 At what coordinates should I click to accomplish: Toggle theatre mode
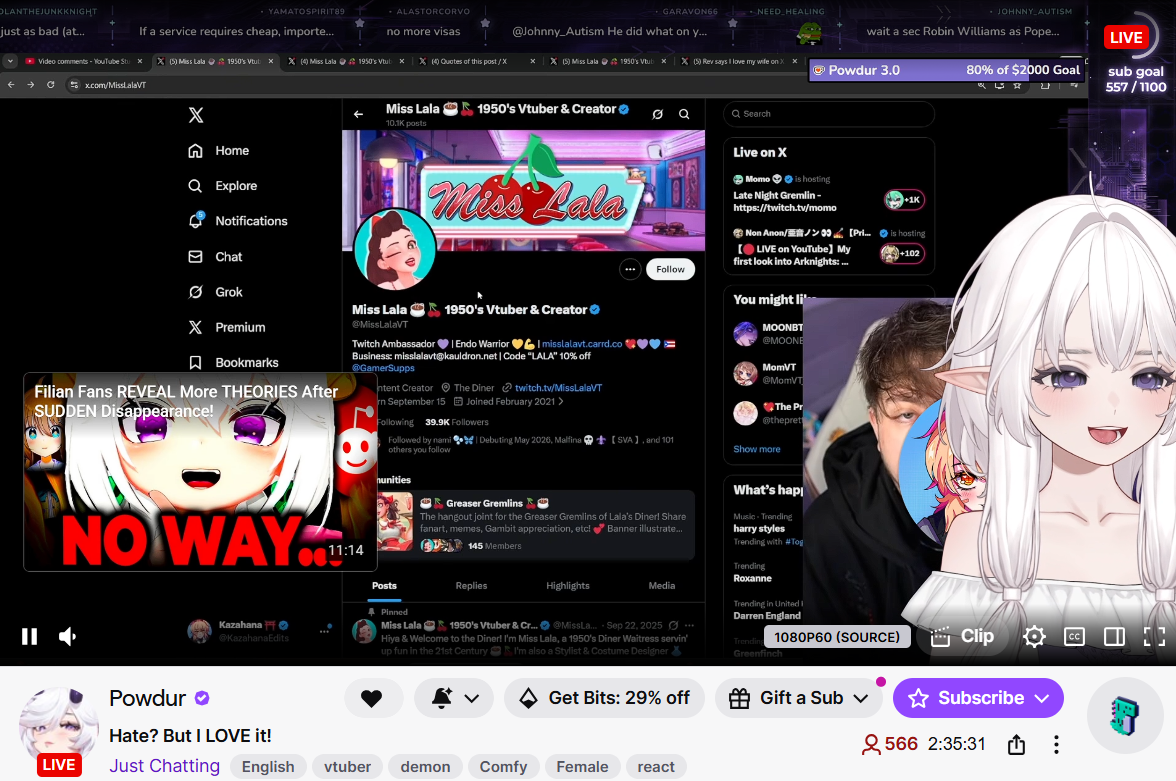pos(1114,637)
